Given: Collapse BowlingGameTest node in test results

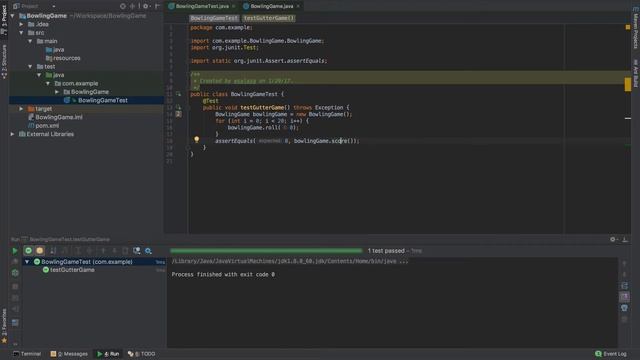Looking at the screenshot, I should pyautogui.click(x=27, y=262).
